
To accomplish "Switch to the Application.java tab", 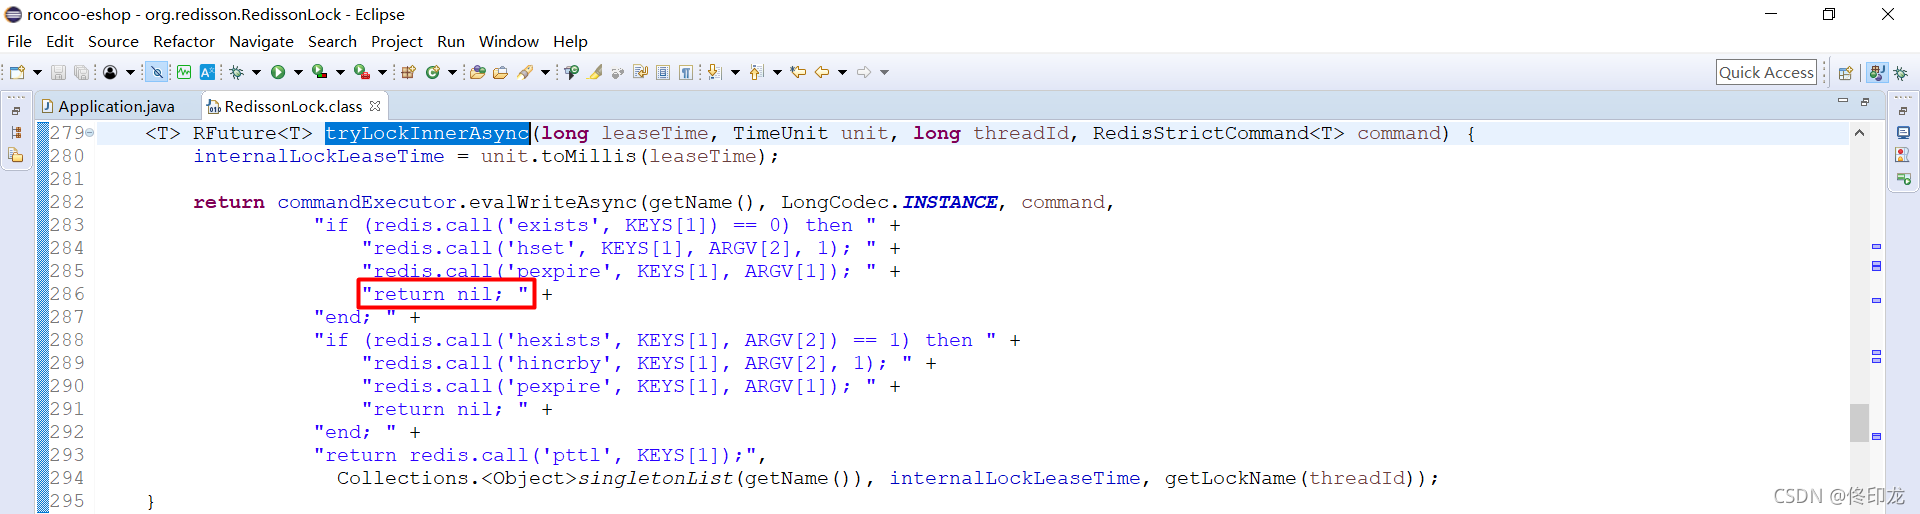I will click(116, 106).
